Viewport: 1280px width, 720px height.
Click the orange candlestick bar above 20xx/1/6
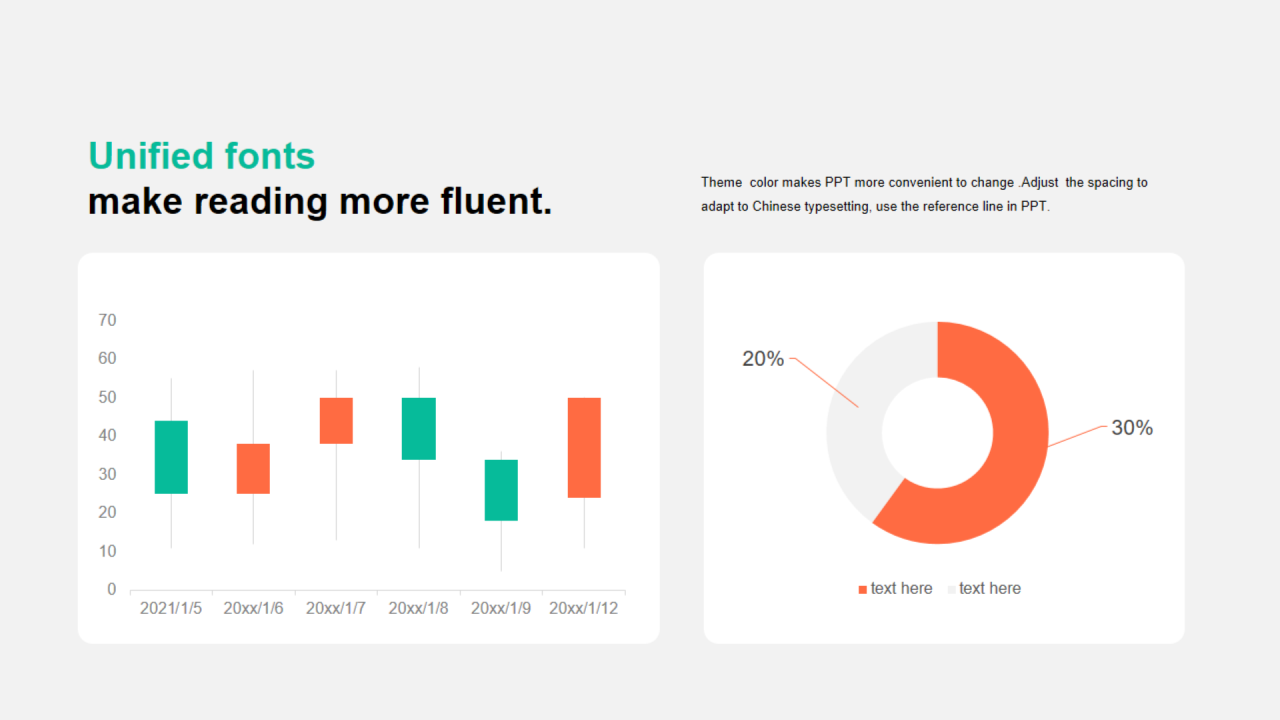point(253,468)
